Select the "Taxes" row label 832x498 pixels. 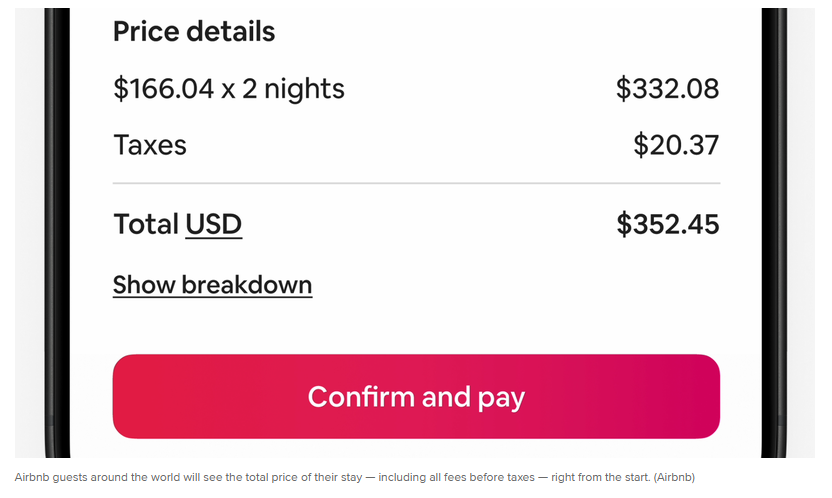pos(150,145)
